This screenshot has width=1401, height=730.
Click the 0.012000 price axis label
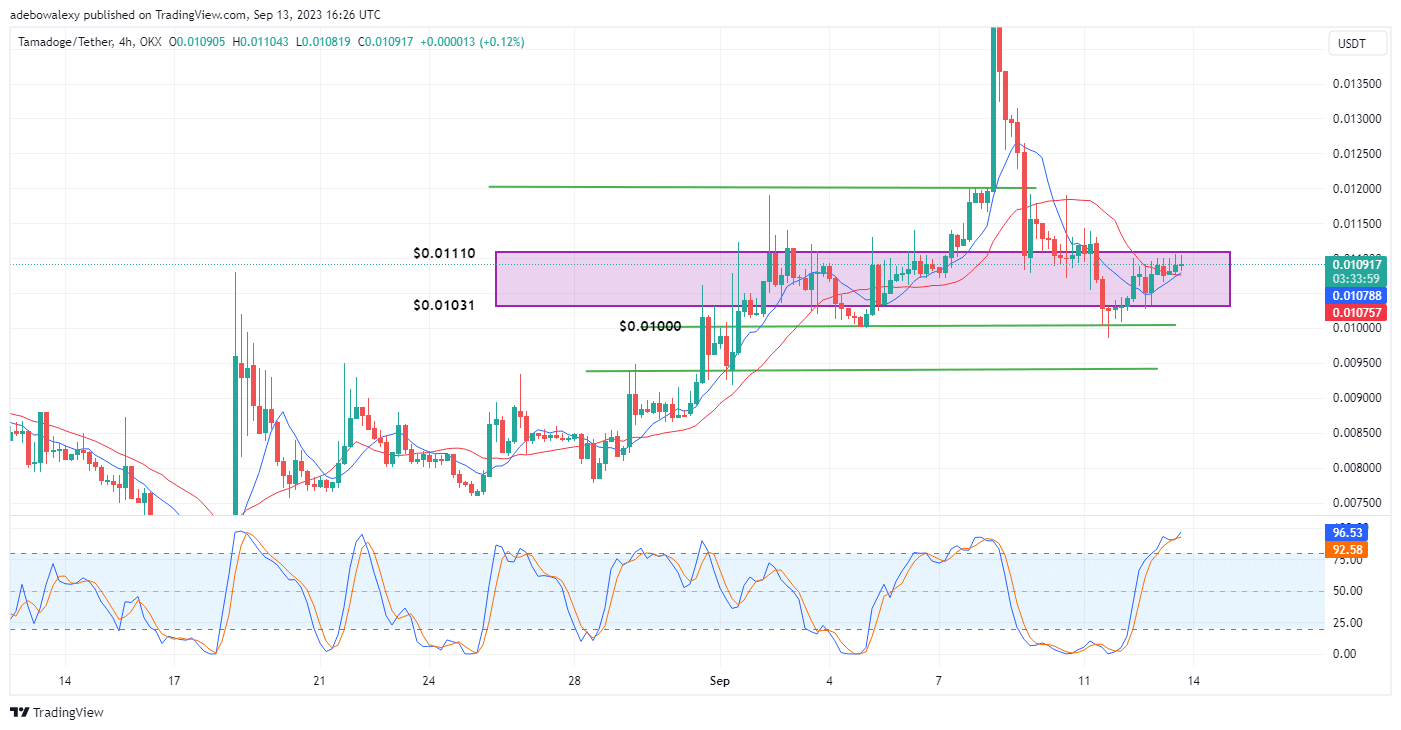1358,189
